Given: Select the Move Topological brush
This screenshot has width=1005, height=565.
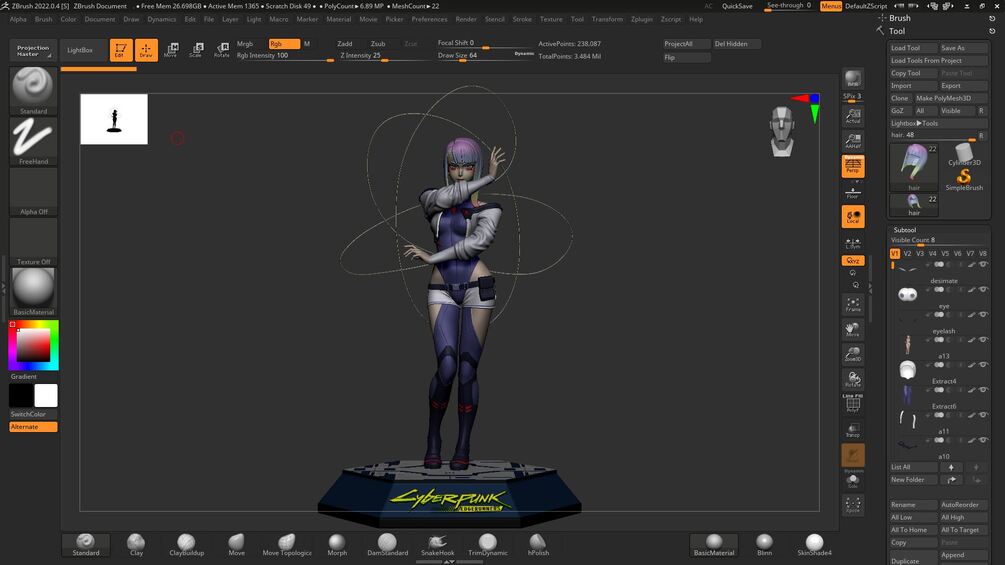Looking at the screenshot, I should 287,545.
